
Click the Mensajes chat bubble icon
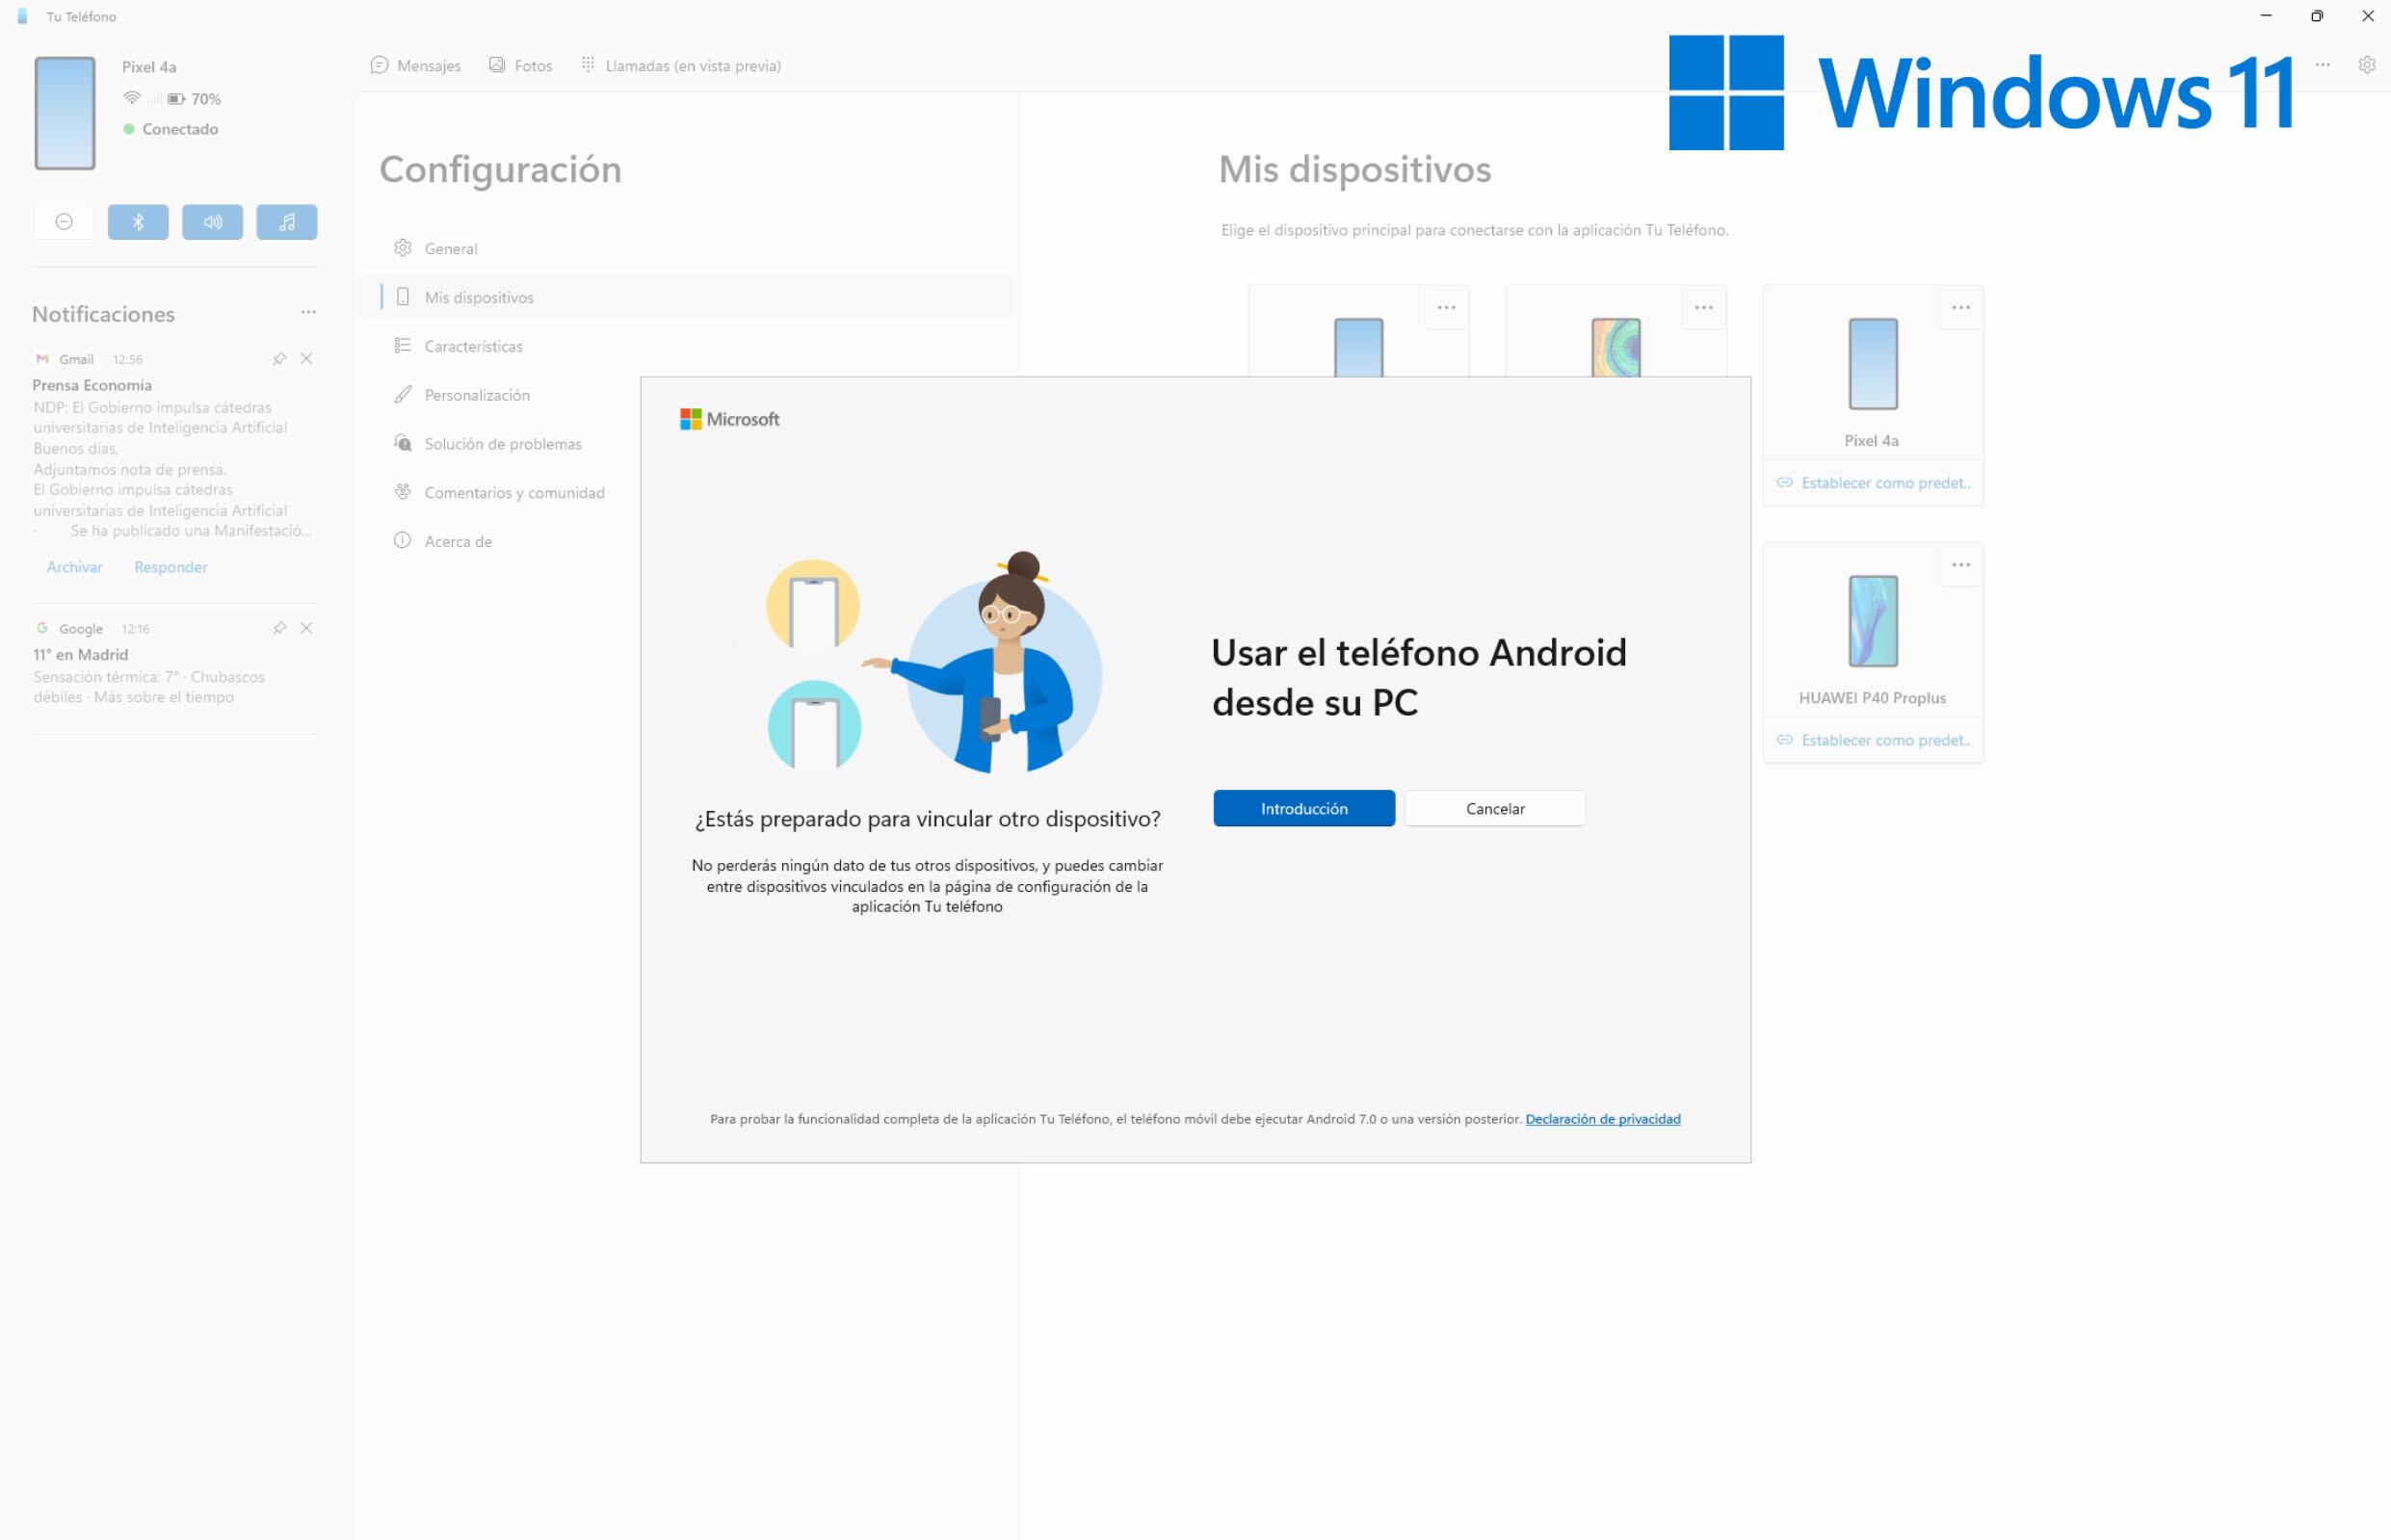pos(379,65)
